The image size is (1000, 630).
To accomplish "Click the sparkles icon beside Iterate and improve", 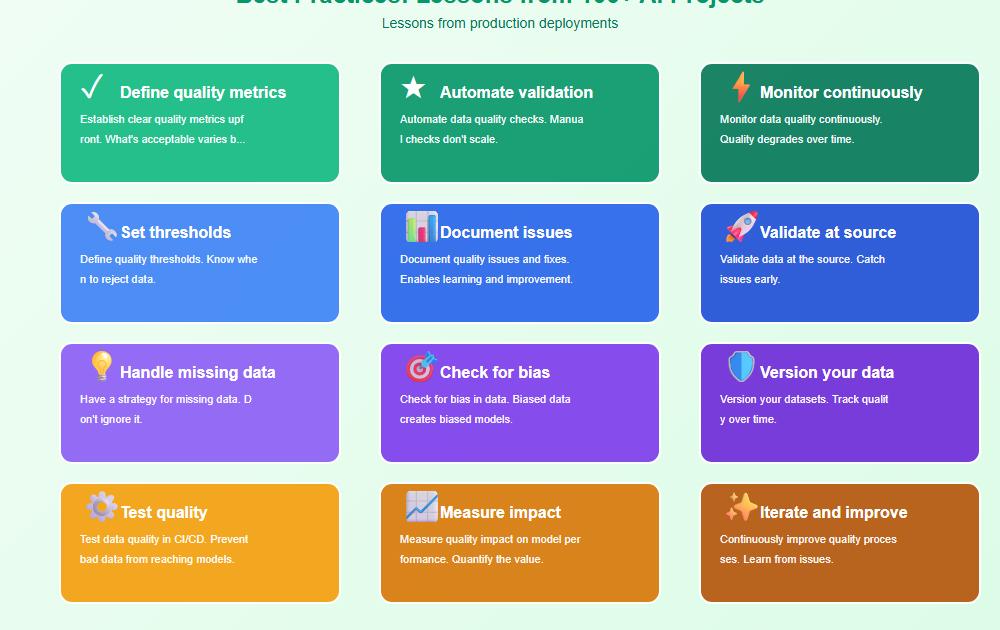I will 741,507.
